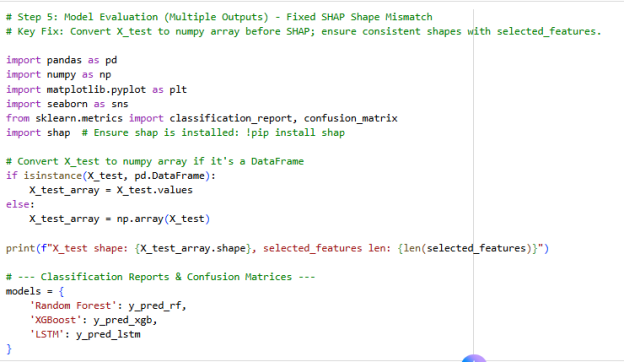Click the 'X_test_array = np.array(X_test)' line
624x362 pixels.
click(119, 218)
